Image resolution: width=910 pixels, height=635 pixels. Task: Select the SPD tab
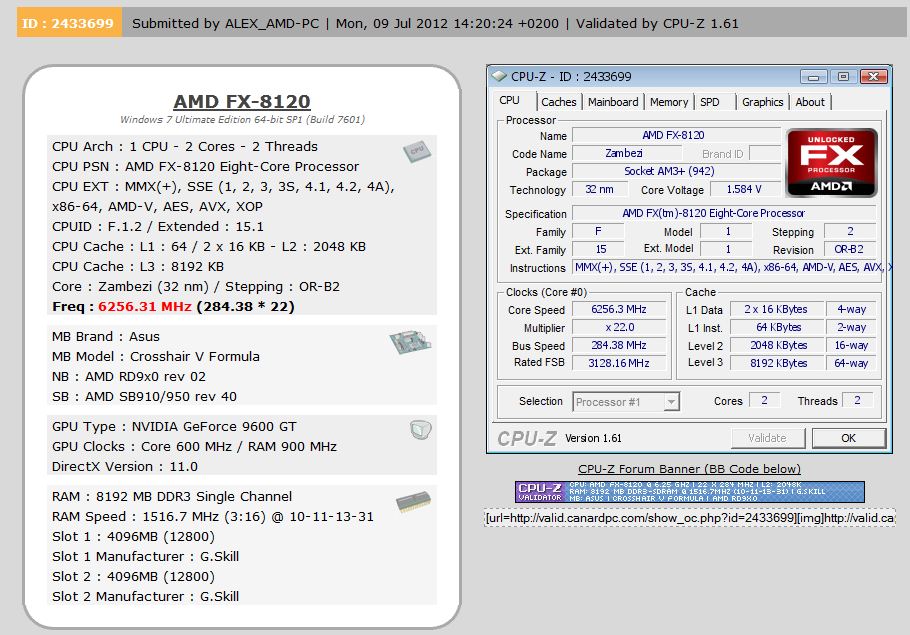(709, 102)
